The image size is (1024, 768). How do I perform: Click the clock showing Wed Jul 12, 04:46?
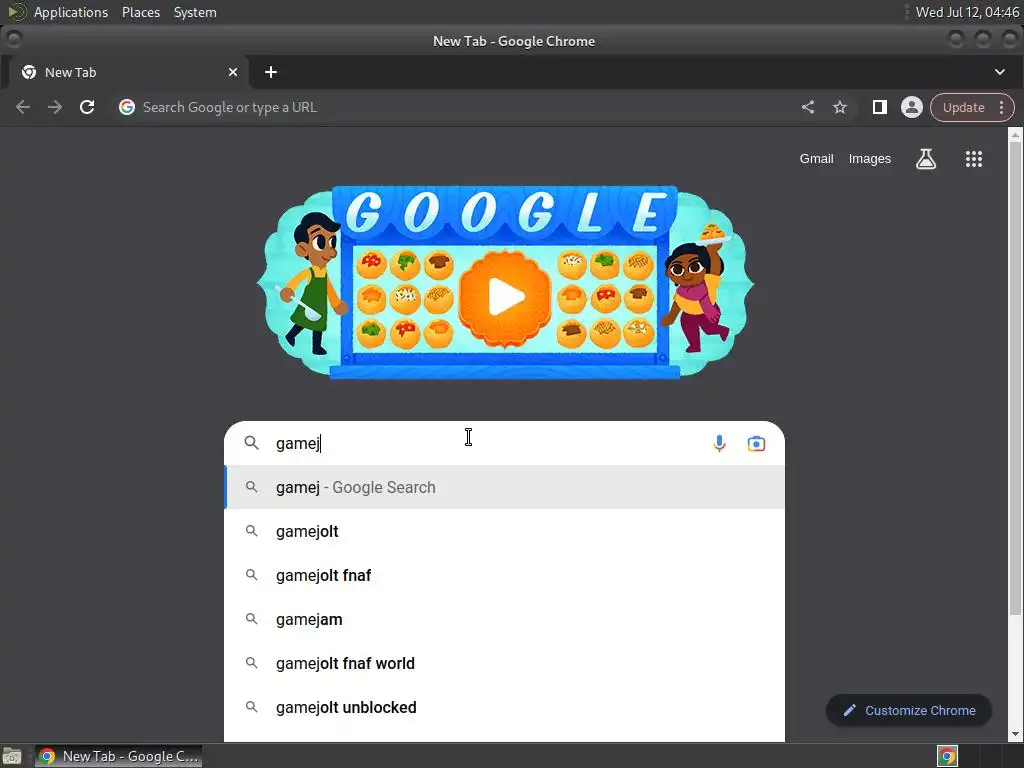pyautogui.click(x=967, y=12)
